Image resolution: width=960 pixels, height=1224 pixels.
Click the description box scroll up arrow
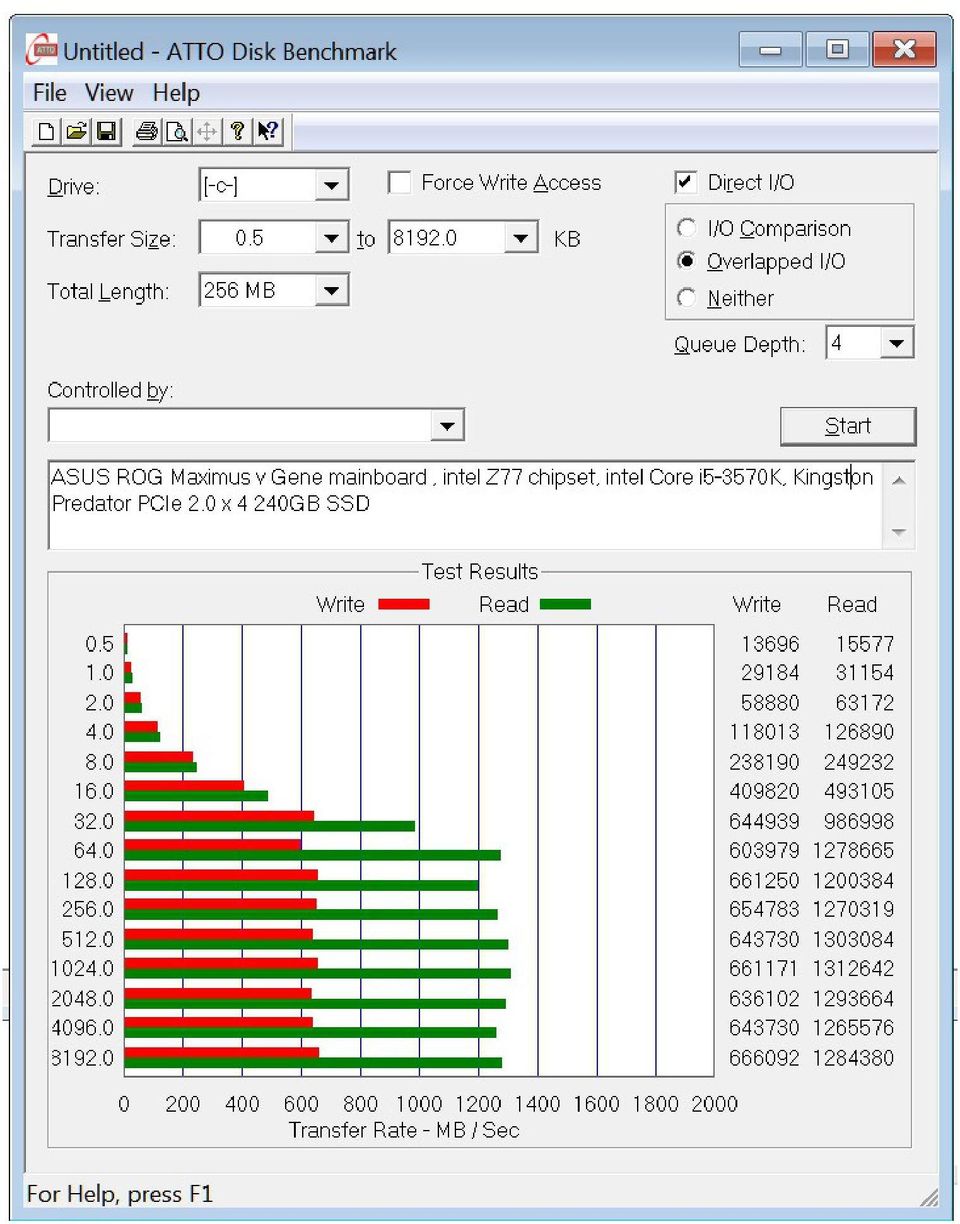(x=898, y=480)
